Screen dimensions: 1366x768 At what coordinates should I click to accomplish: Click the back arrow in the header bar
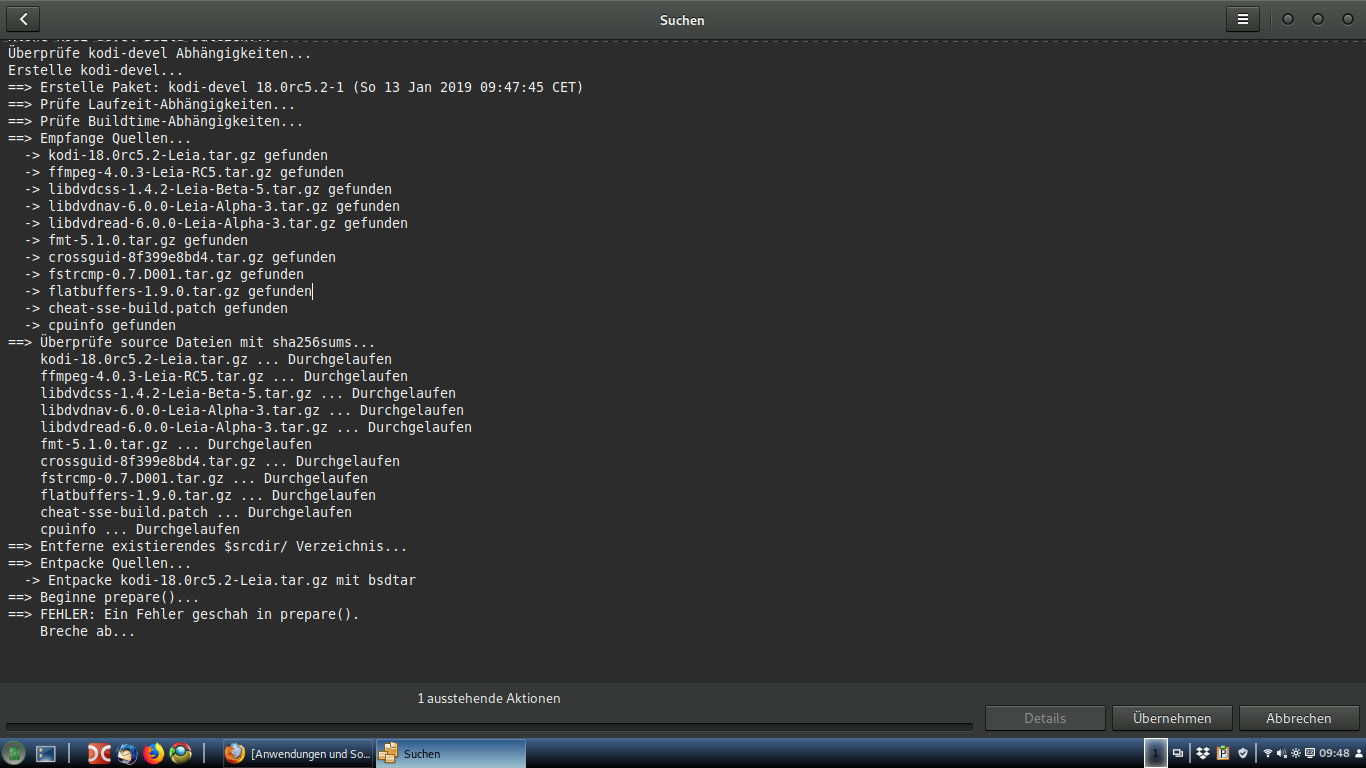click(23, 19)
